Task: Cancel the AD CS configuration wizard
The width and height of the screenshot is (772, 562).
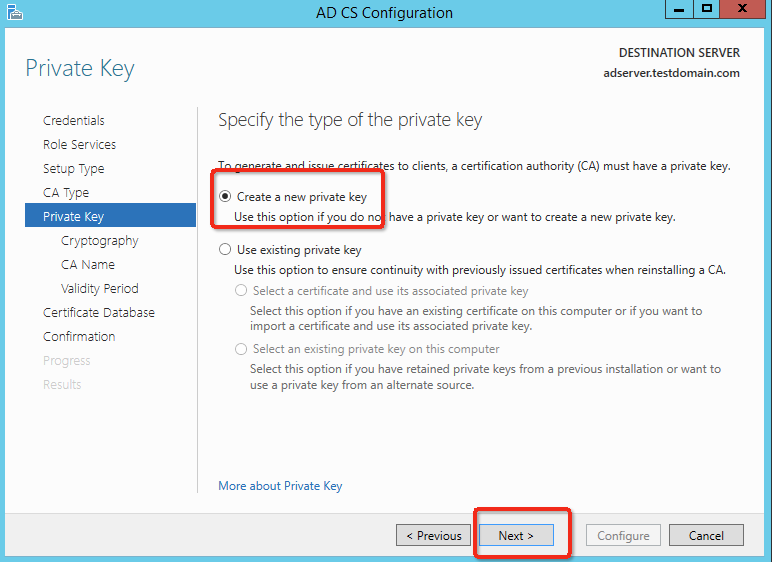Action: click(x=706, y=536)
